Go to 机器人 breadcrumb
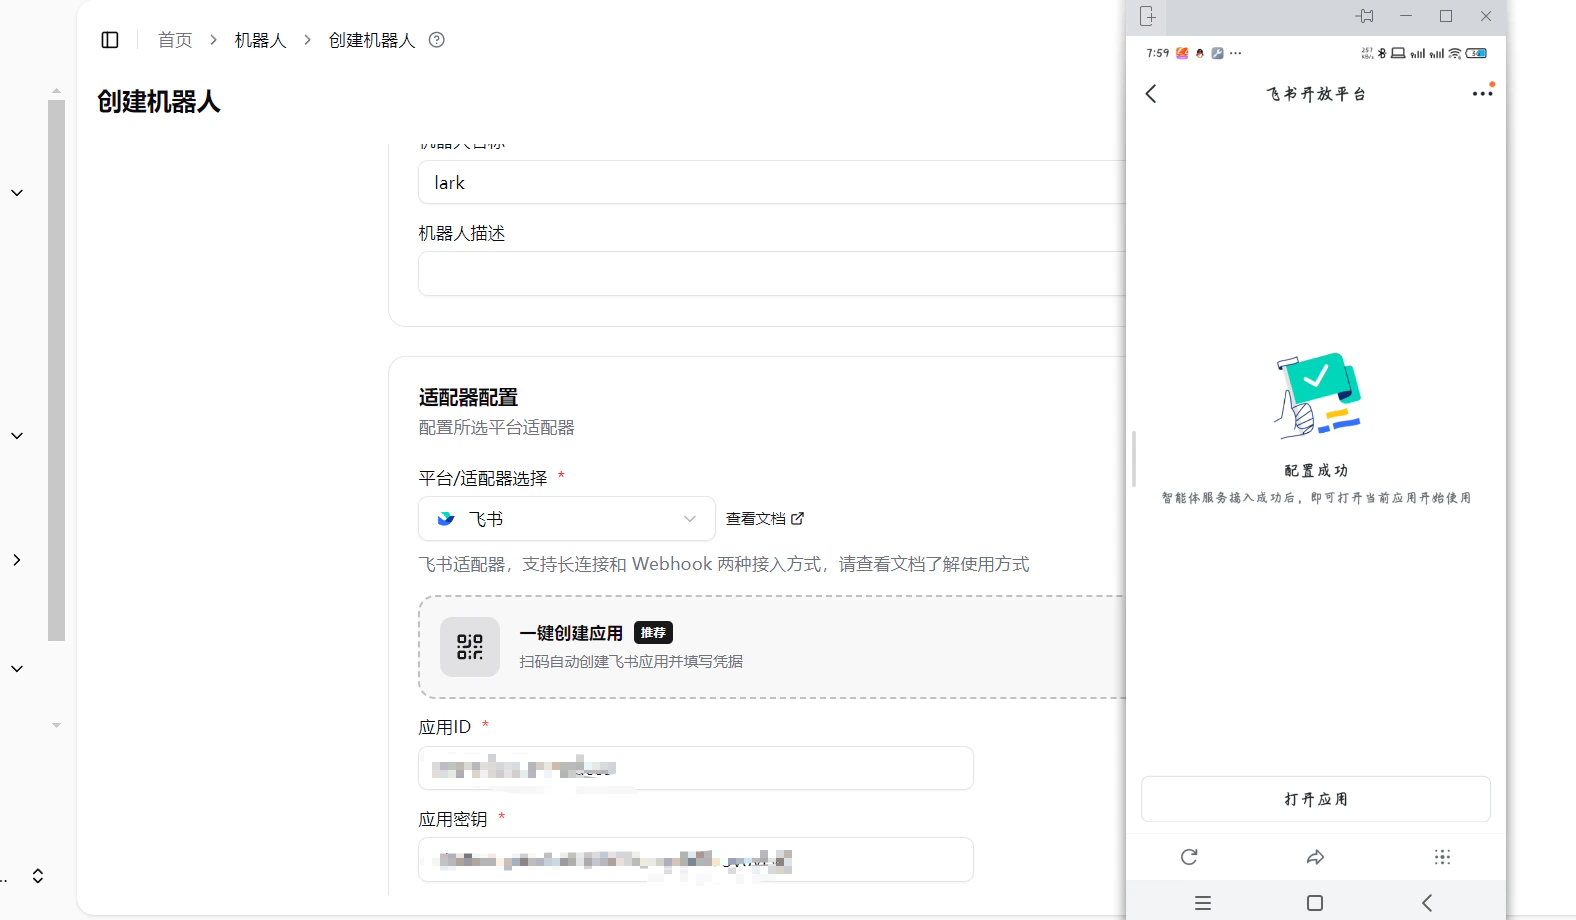Screen dimensions: 1576x920 tap(260, 40)
